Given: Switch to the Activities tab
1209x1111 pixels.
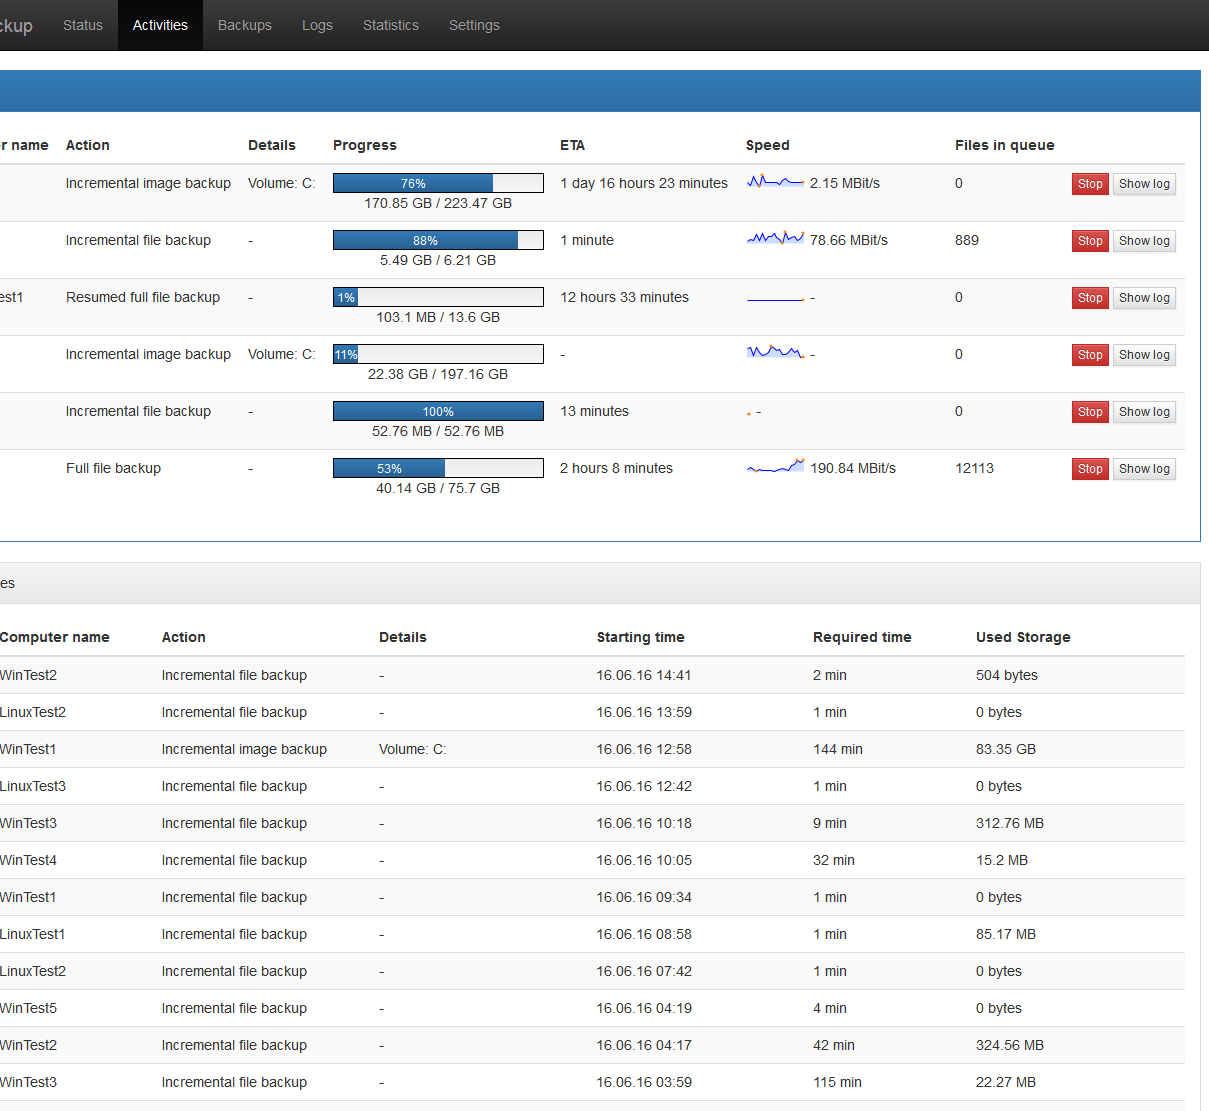Looking at the screenshot, I should [160, 25].
